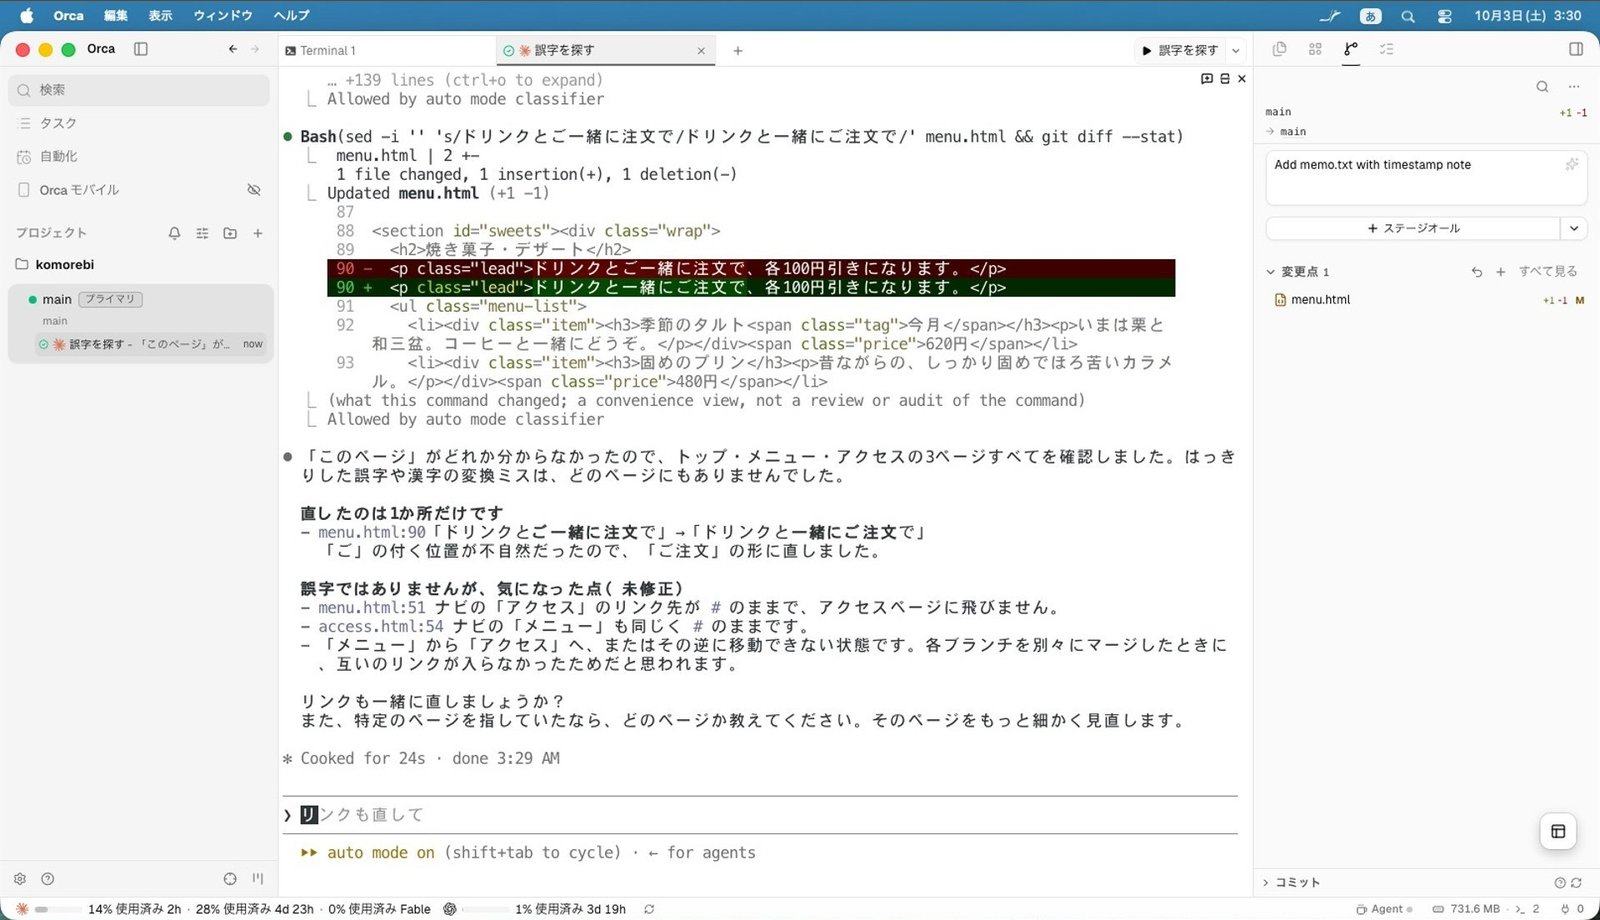Close the 誤字を探す tab
The image size is (1600, 920).
(x=701, y=51)
